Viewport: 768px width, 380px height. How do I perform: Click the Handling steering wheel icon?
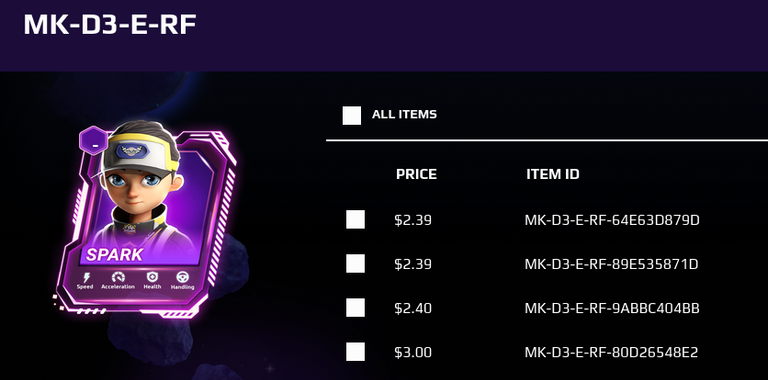(183, 277)
